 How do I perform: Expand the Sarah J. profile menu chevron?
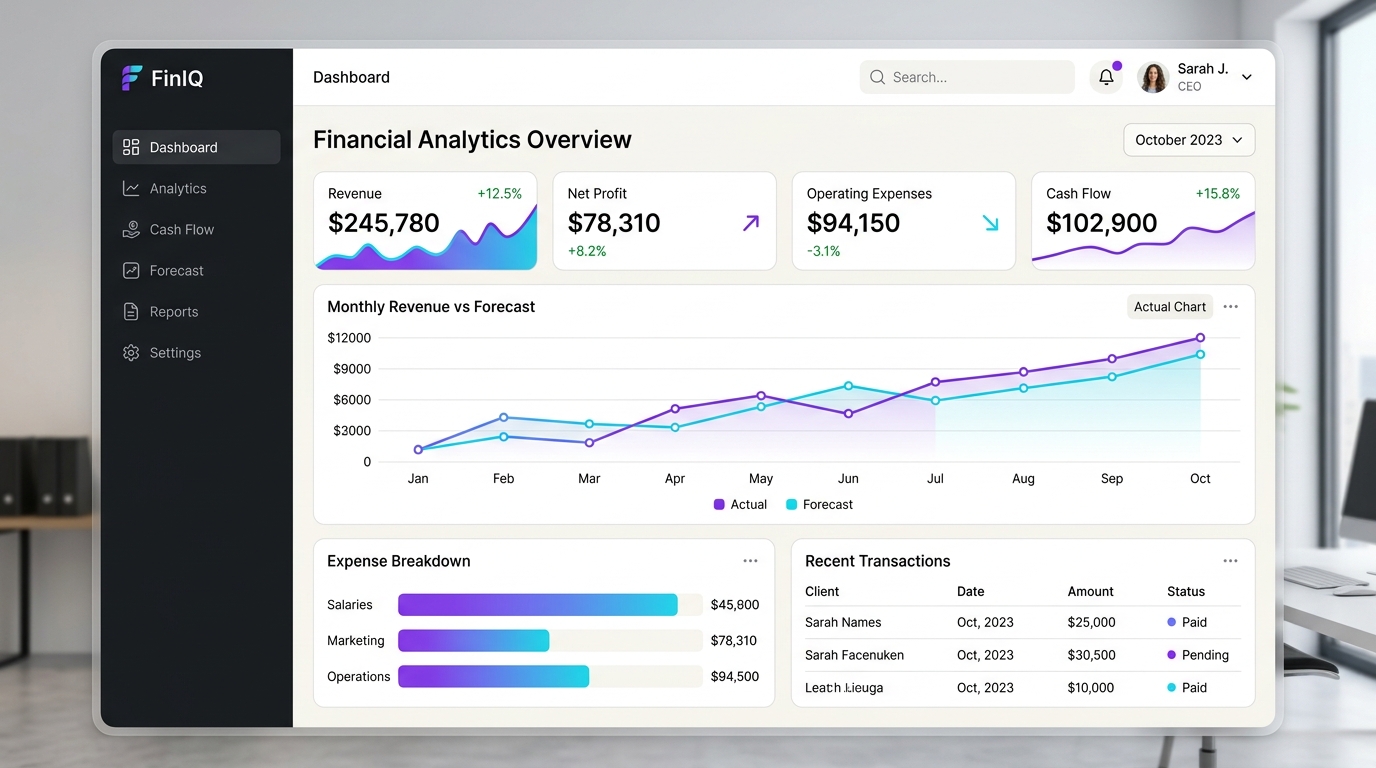(x=1247, y=77)
